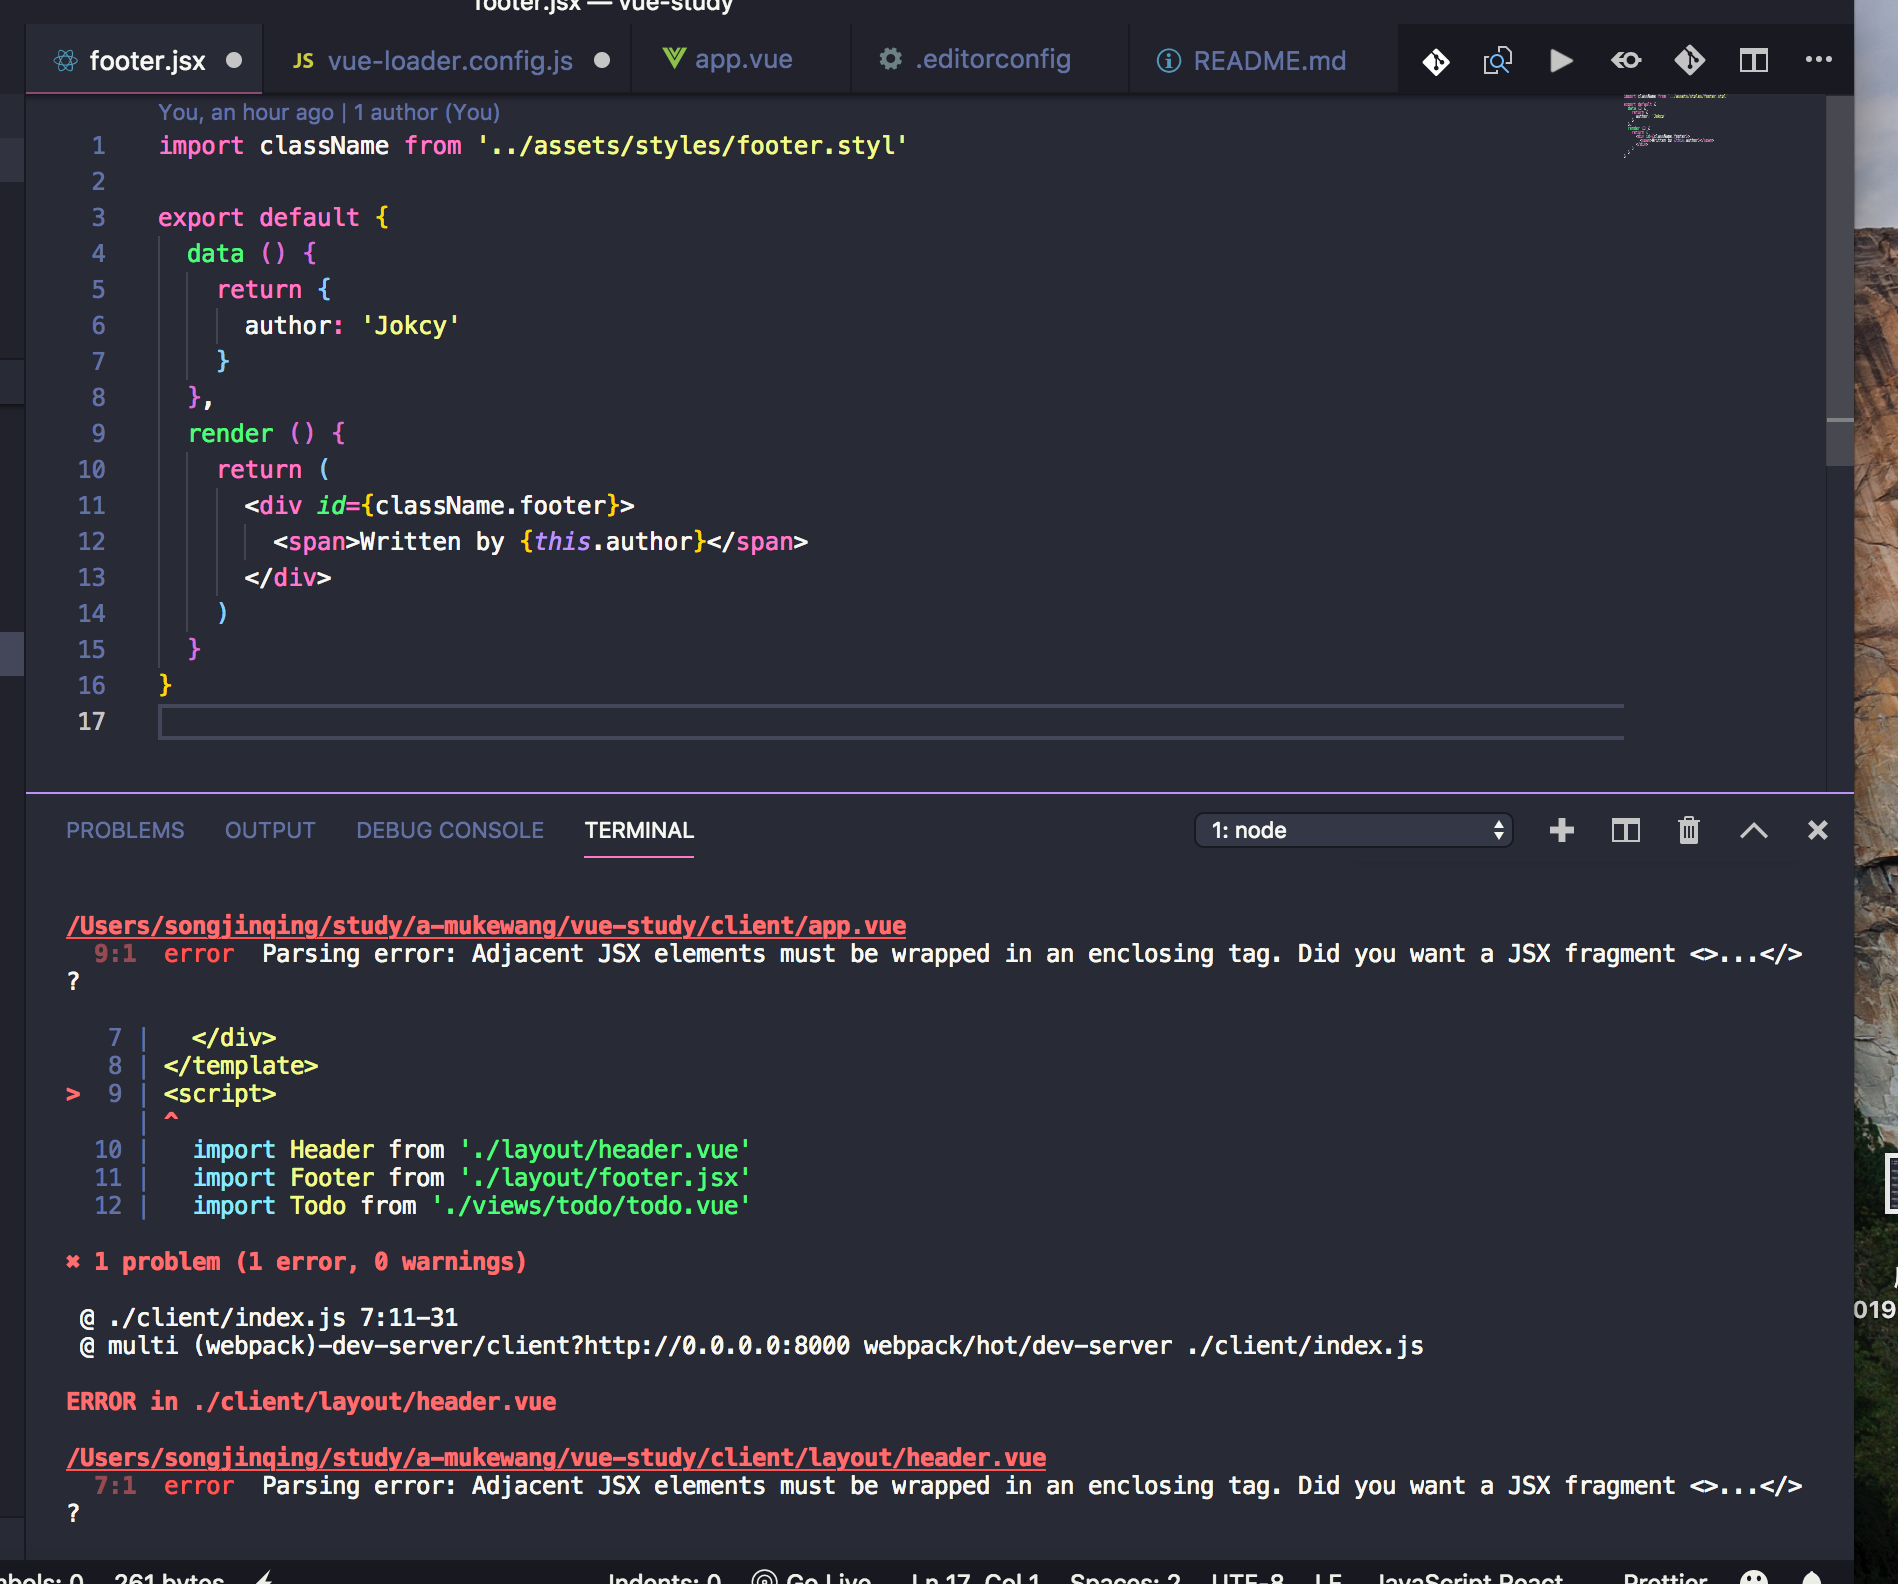Viewport: 1898px width, 1584px height.
Task: Click the git source control diamond icon
Action: tap(1436, 61)
